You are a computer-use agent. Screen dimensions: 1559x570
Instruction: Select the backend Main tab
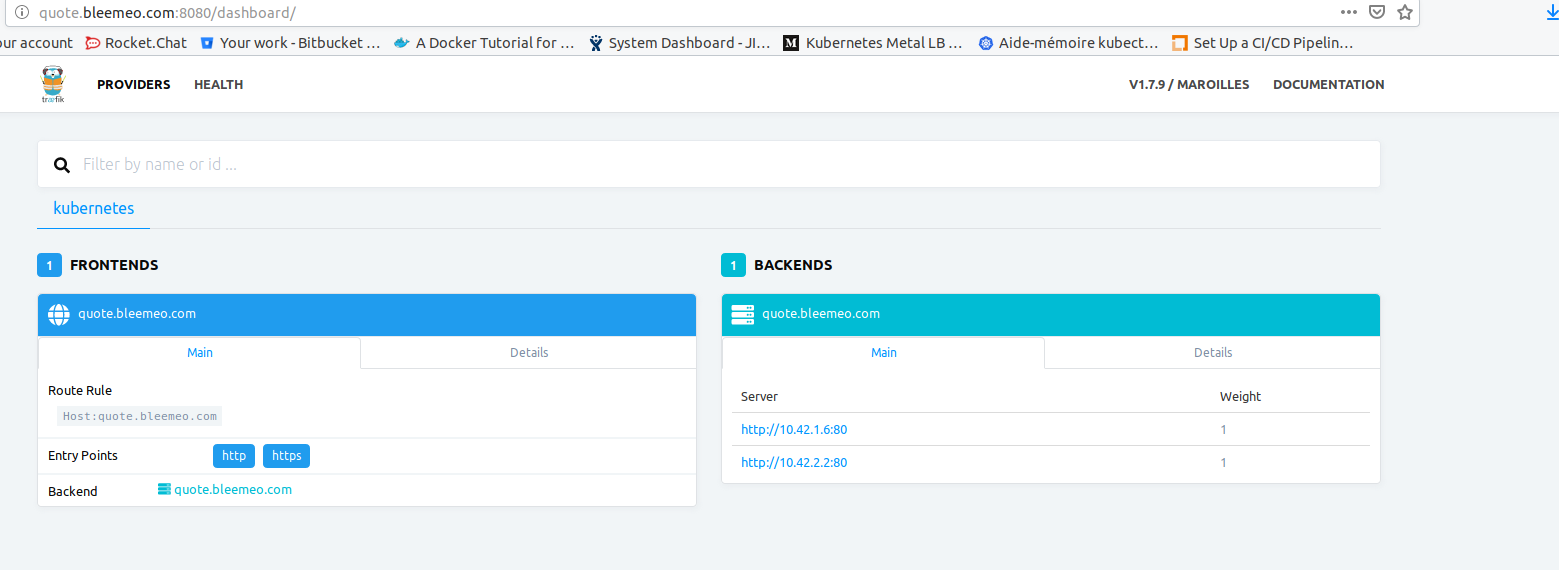(884, 353)
